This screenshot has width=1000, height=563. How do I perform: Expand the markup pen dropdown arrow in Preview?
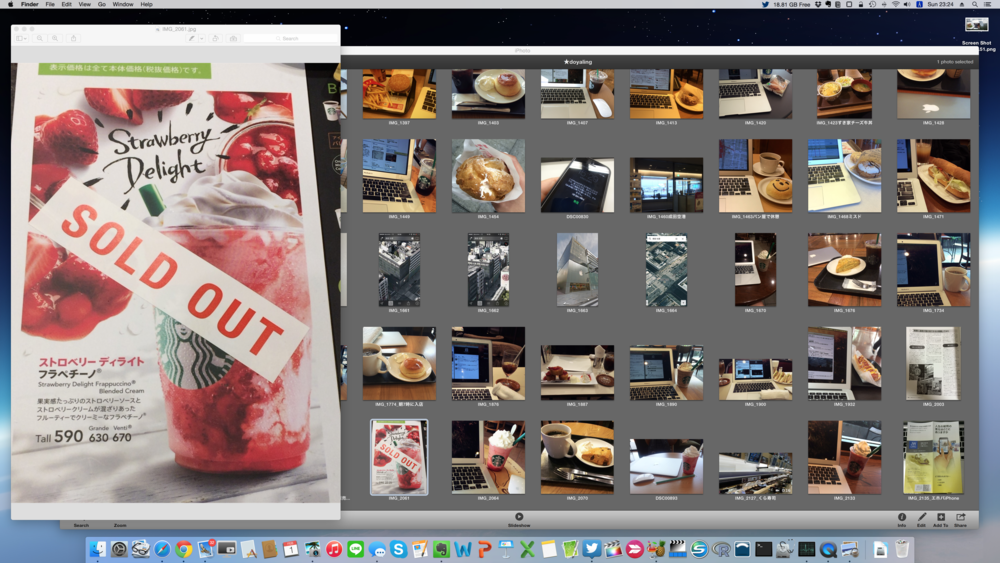point(202,38)
